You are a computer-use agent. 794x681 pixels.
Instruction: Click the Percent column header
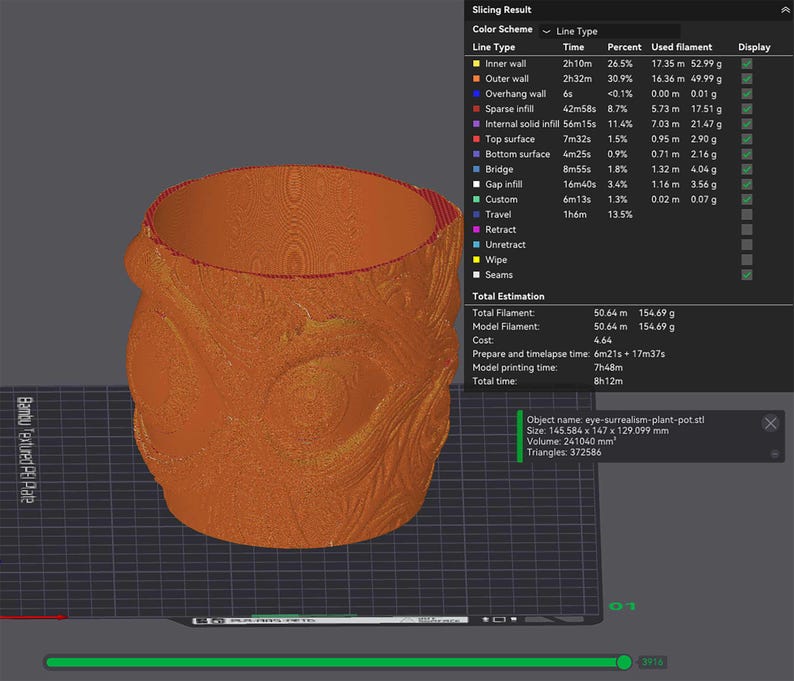click(x=624, y=47)
